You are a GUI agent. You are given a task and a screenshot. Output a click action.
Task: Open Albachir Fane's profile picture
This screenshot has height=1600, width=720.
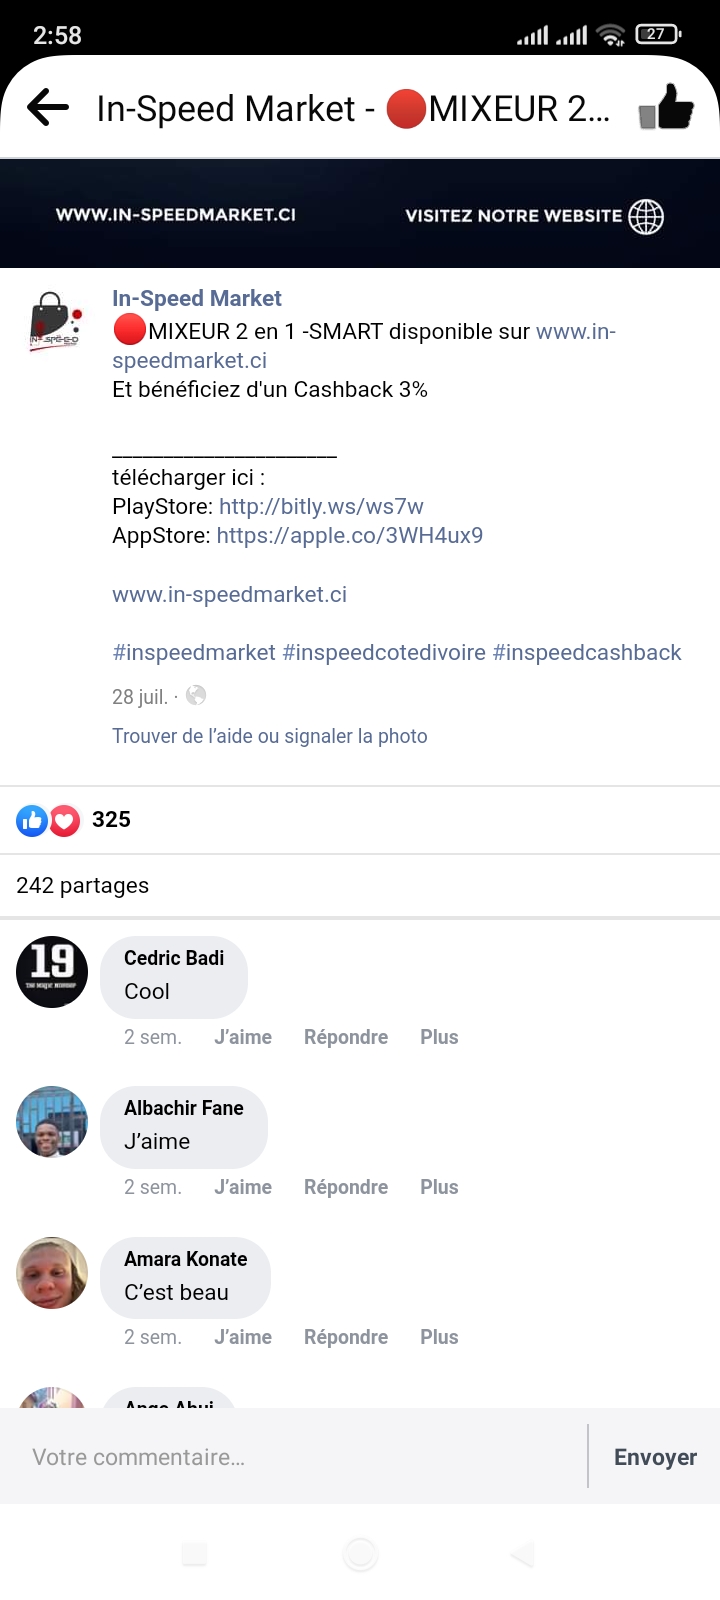(52, 1122)
